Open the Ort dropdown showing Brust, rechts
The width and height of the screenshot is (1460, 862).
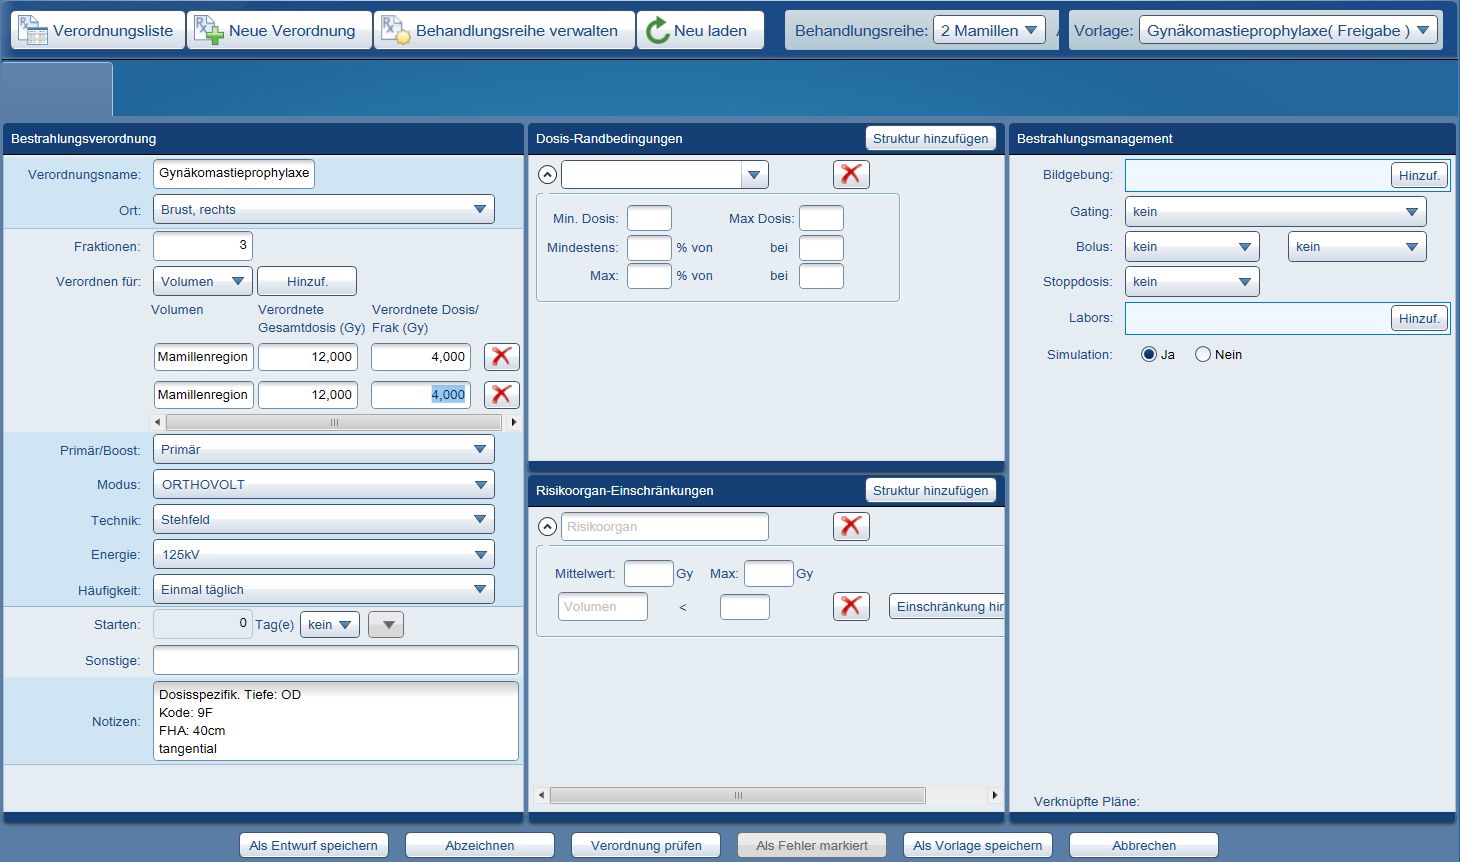[x=323, y=210]
